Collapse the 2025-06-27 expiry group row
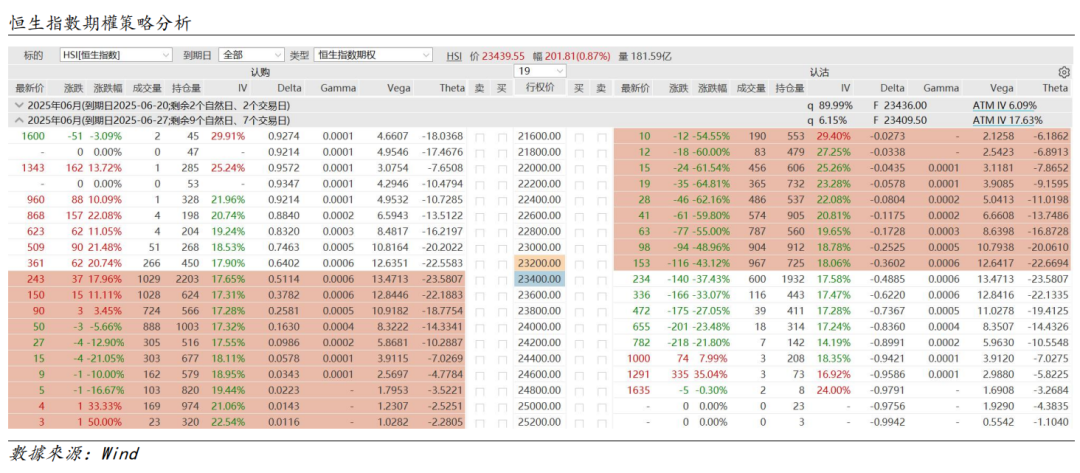1080x473 pixels. (20, 120)
